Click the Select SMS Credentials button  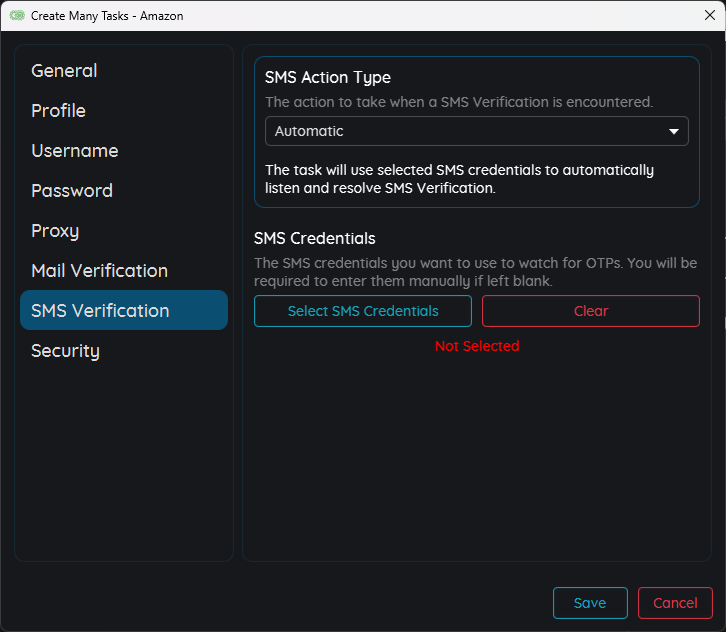click(363, 311)
